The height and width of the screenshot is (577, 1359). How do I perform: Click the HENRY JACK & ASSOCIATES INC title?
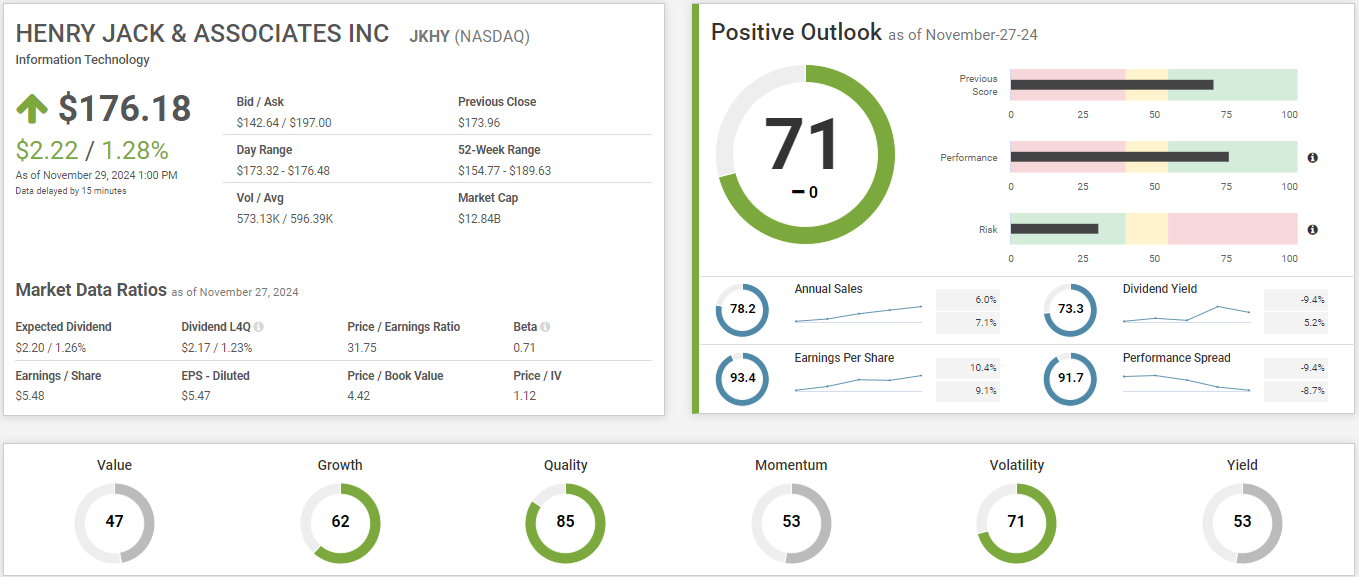(202, 33)
